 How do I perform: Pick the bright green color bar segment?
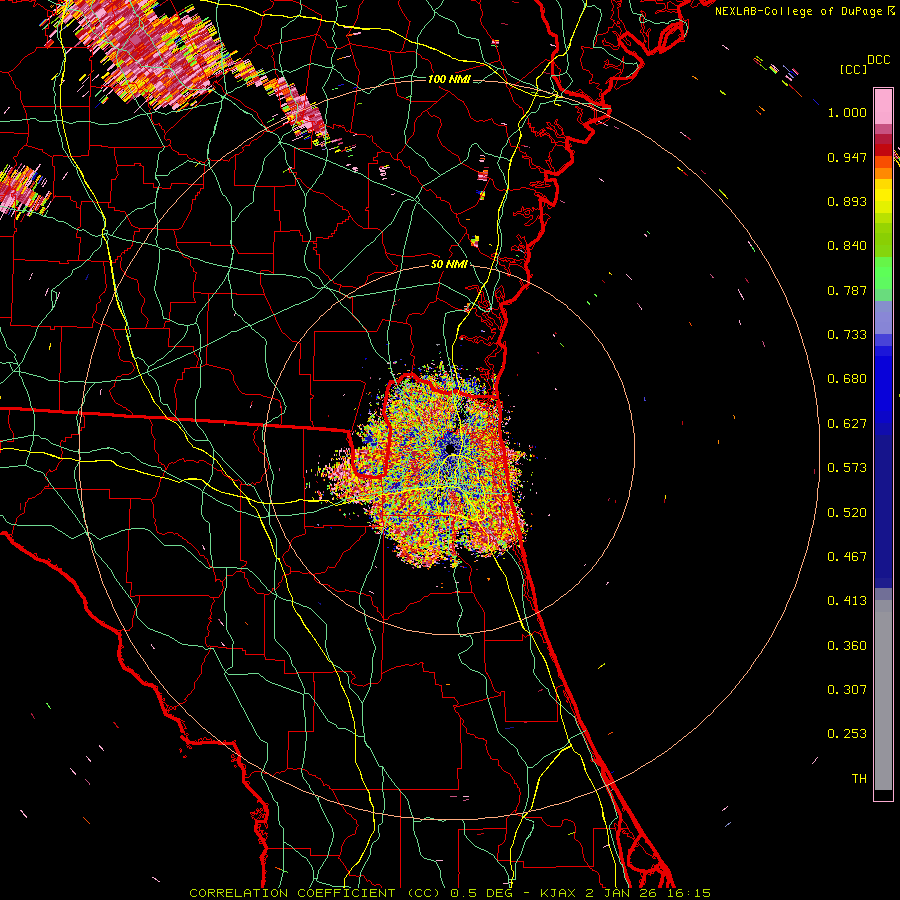(883, 273)
